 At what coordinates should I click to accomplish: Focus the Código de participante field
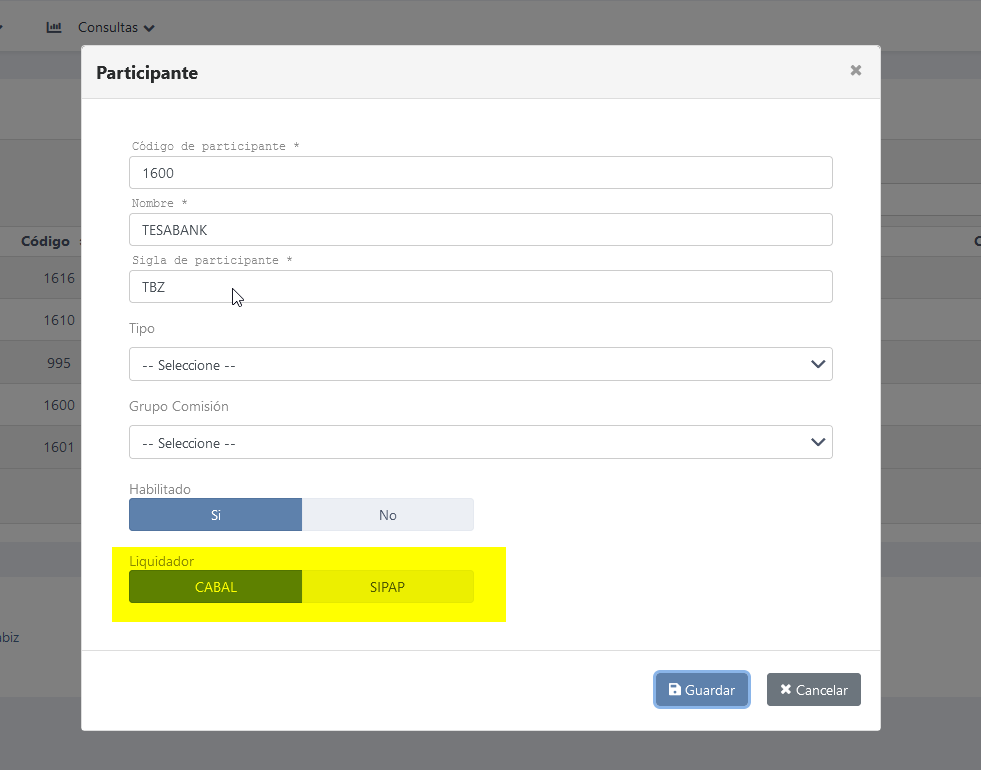click(480, 173)
